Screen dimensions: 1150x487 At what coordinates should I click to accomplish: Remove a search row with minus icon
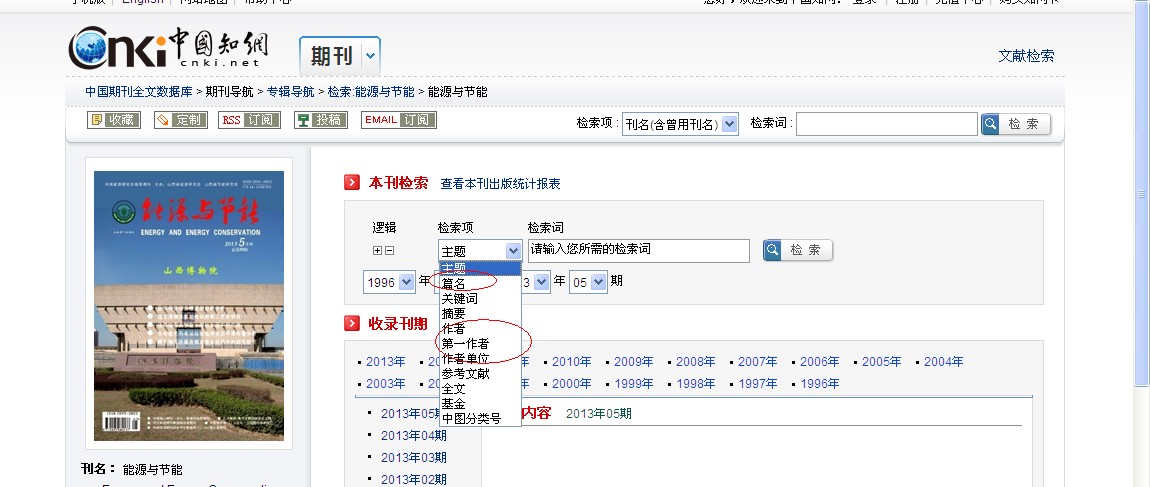pyautogui.click(x=389, y=251)
